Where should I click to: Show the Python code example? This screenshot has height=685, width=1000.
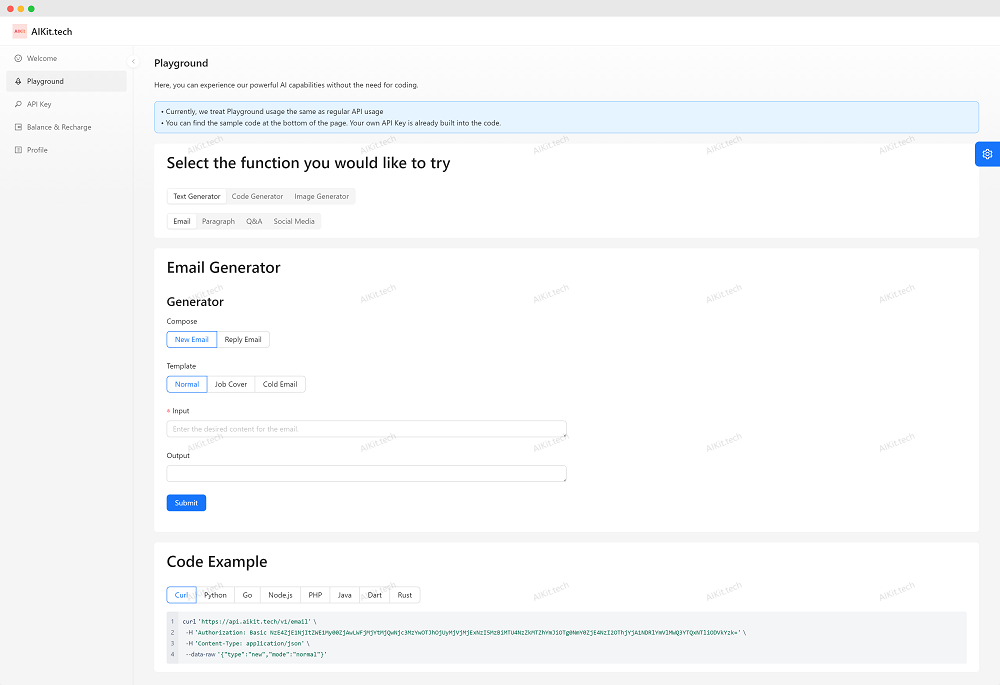[215, 595]
